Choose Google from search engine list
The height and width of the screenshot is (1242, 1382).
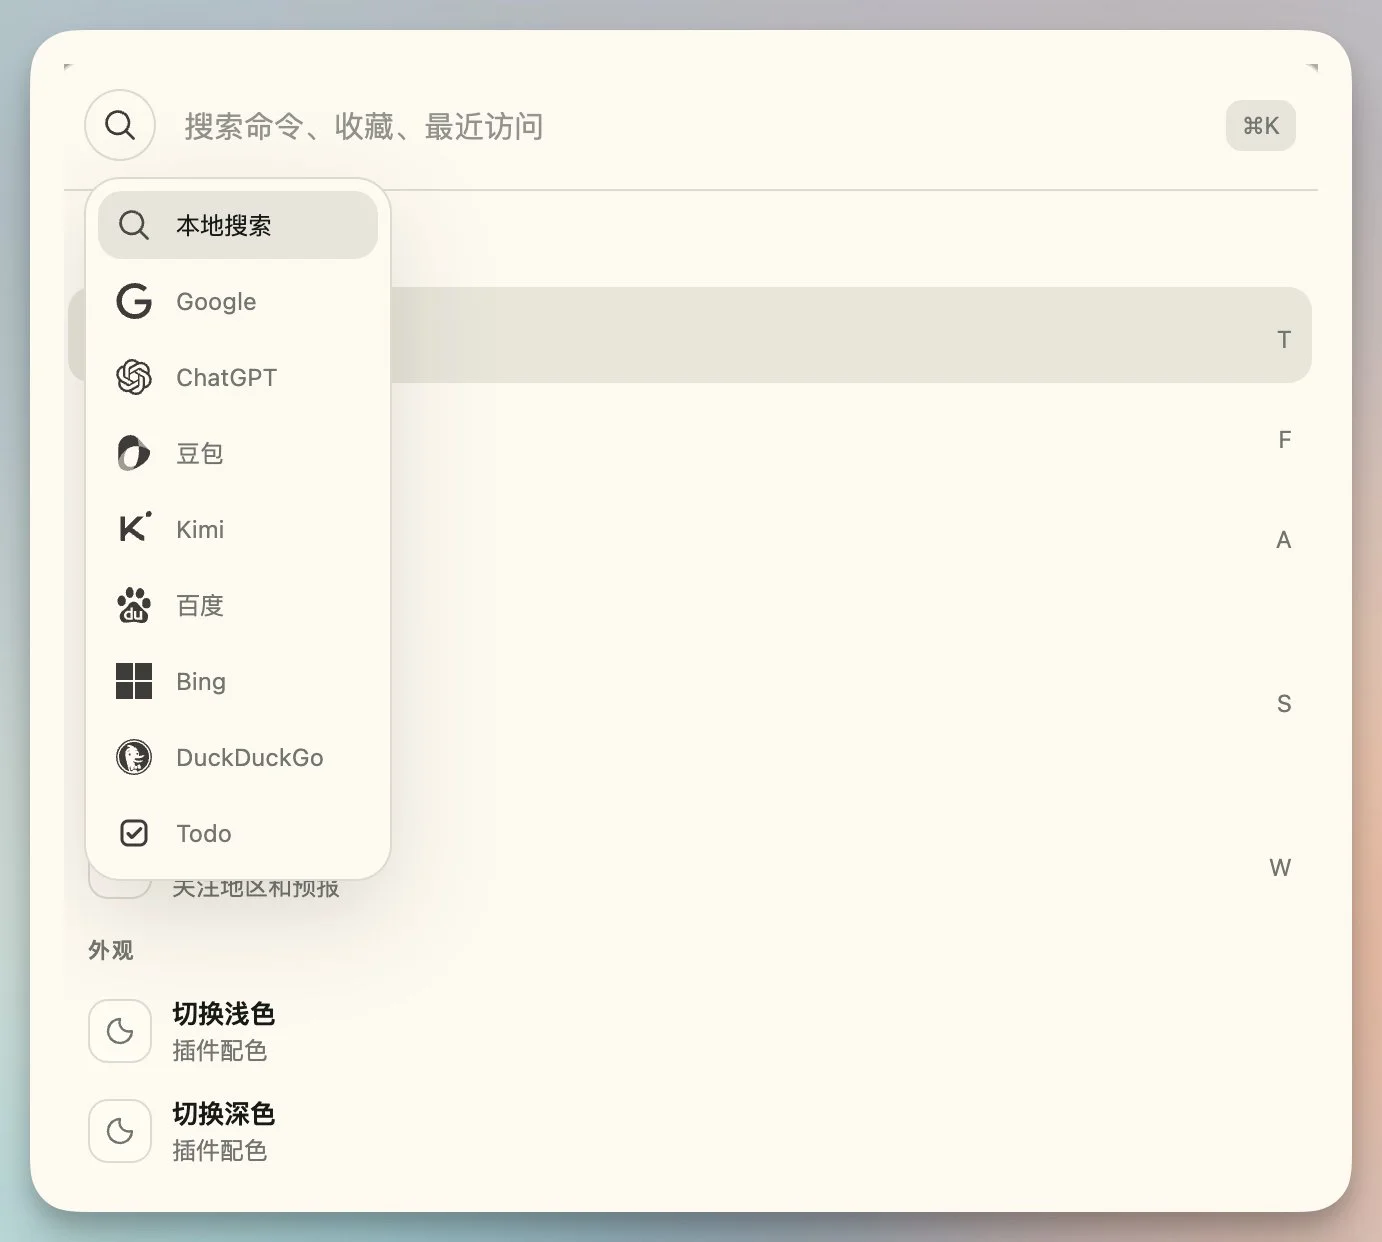238,301
